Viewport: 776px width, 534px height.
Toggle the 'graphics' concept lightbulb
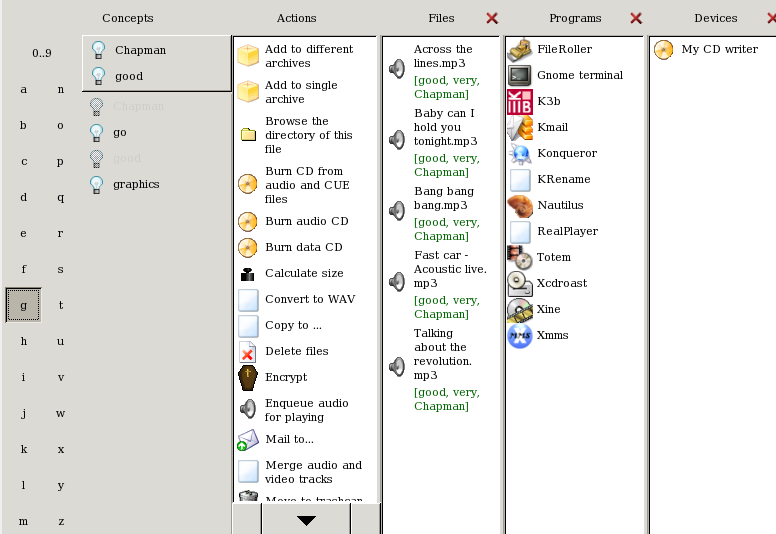pyautogui.click(x=97, y=184)
